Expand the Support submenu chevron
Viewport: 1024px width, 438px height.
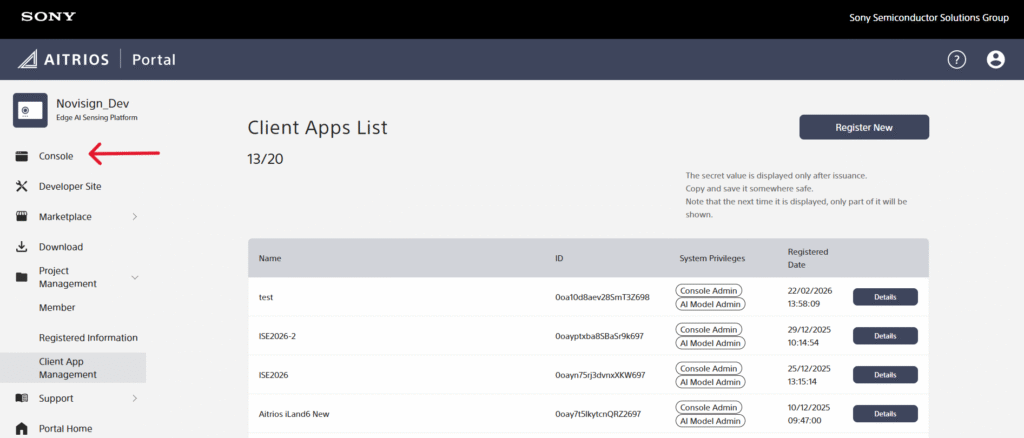(134, 398)
